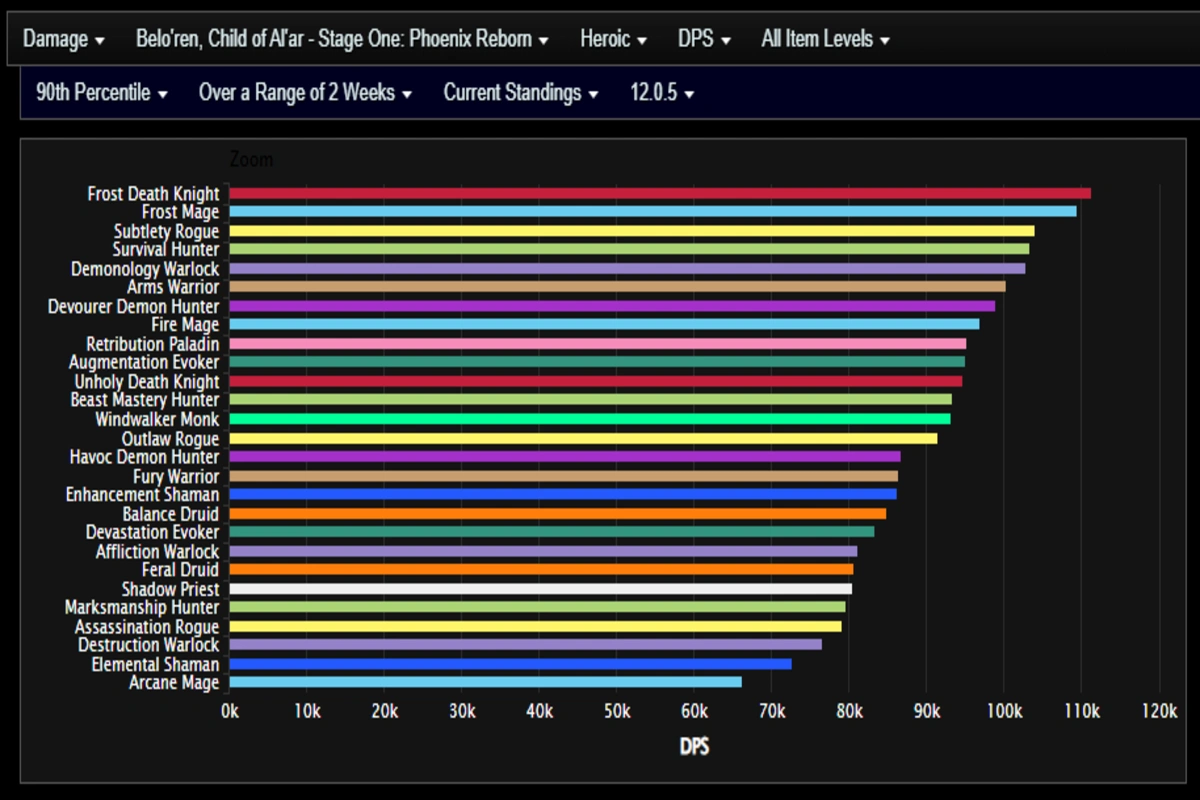This screenshot has height=800, width=1200.
Task: Click the Arcane Mage bar
Action: pyautogui.click(x=486, y=682)
